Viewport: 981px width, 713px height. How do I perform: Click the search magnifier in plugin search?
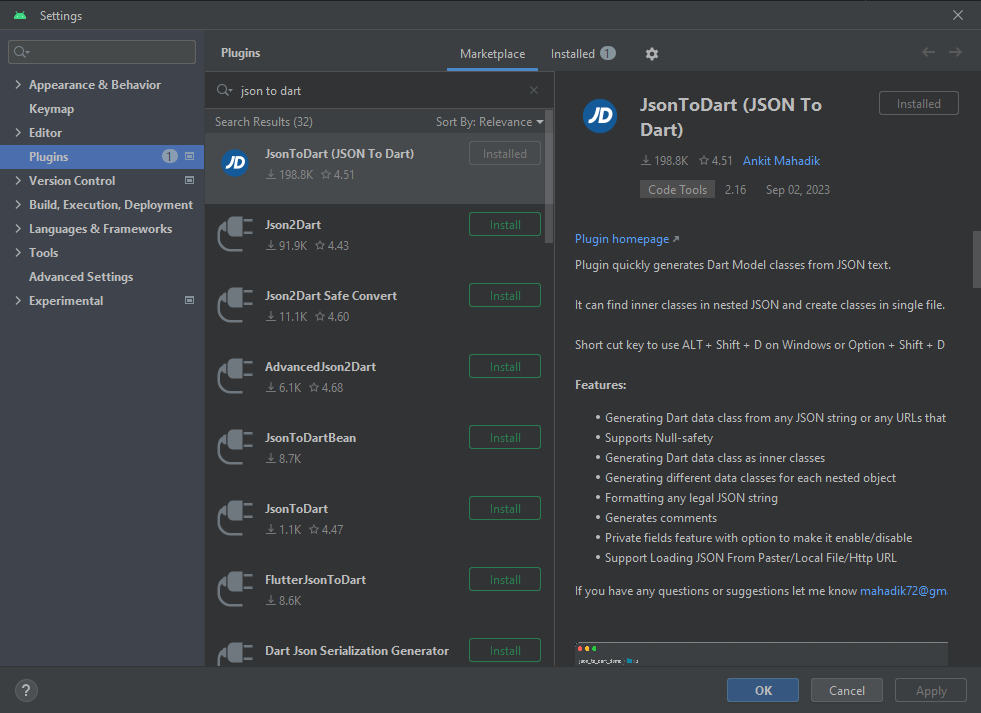224,91
